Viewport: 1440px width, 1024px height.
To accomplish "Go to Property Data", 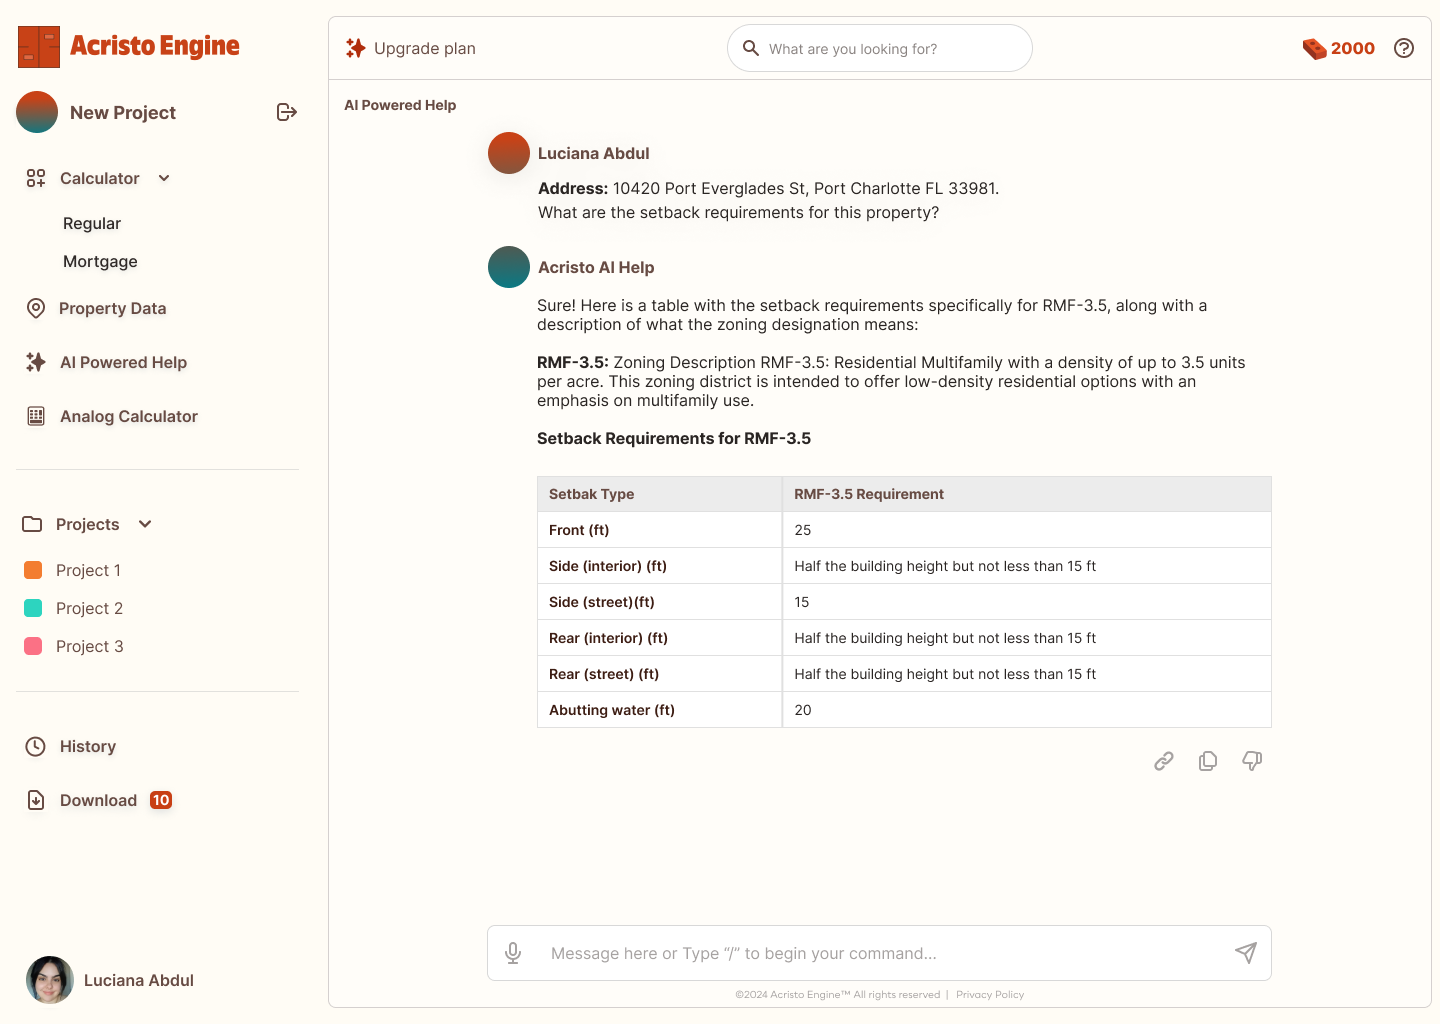I will [x=112, y=308].
